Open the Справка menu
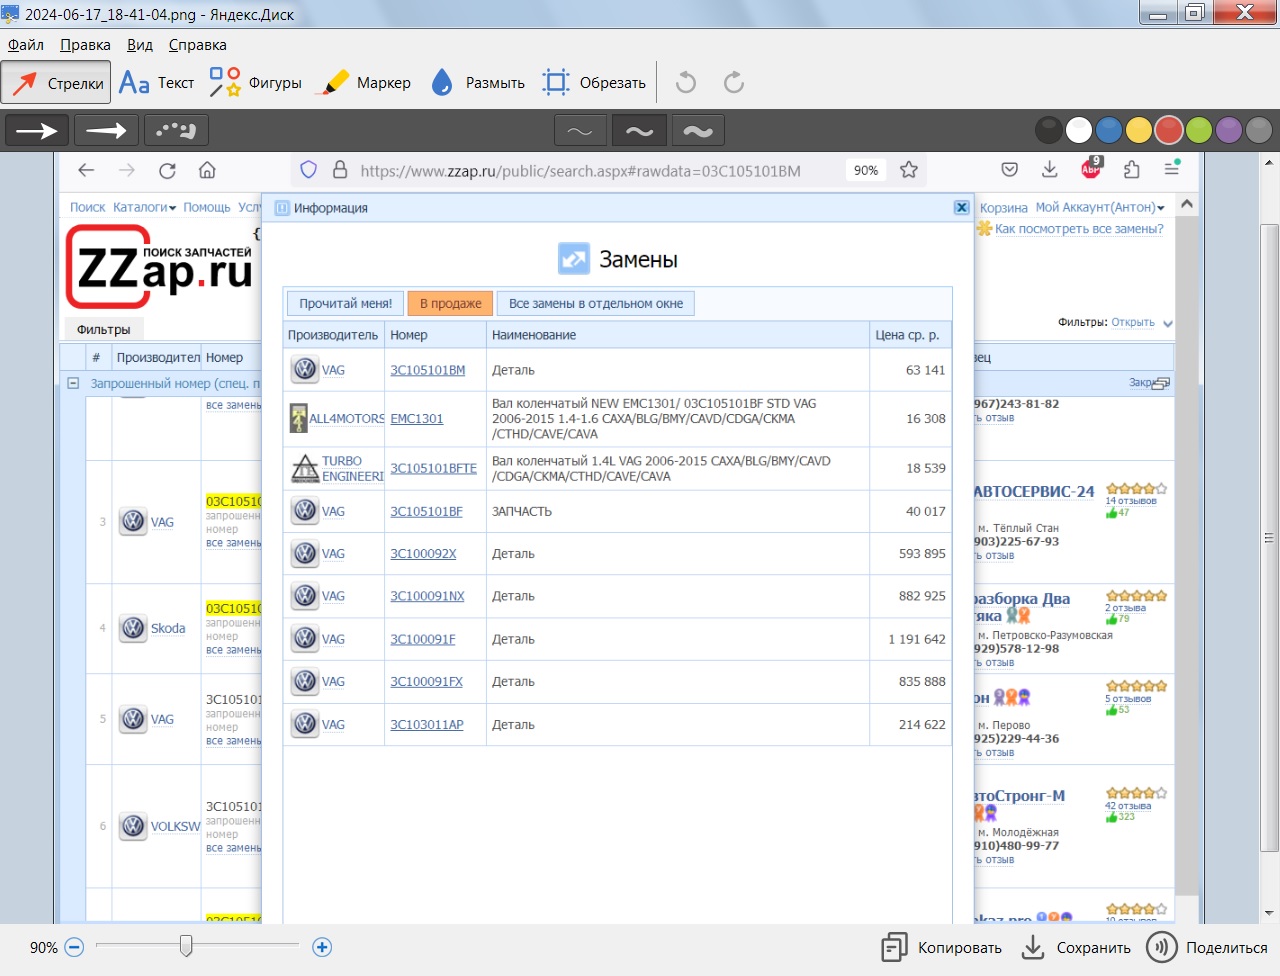This screenshot has width=1280, height=976. click(197, 45)
